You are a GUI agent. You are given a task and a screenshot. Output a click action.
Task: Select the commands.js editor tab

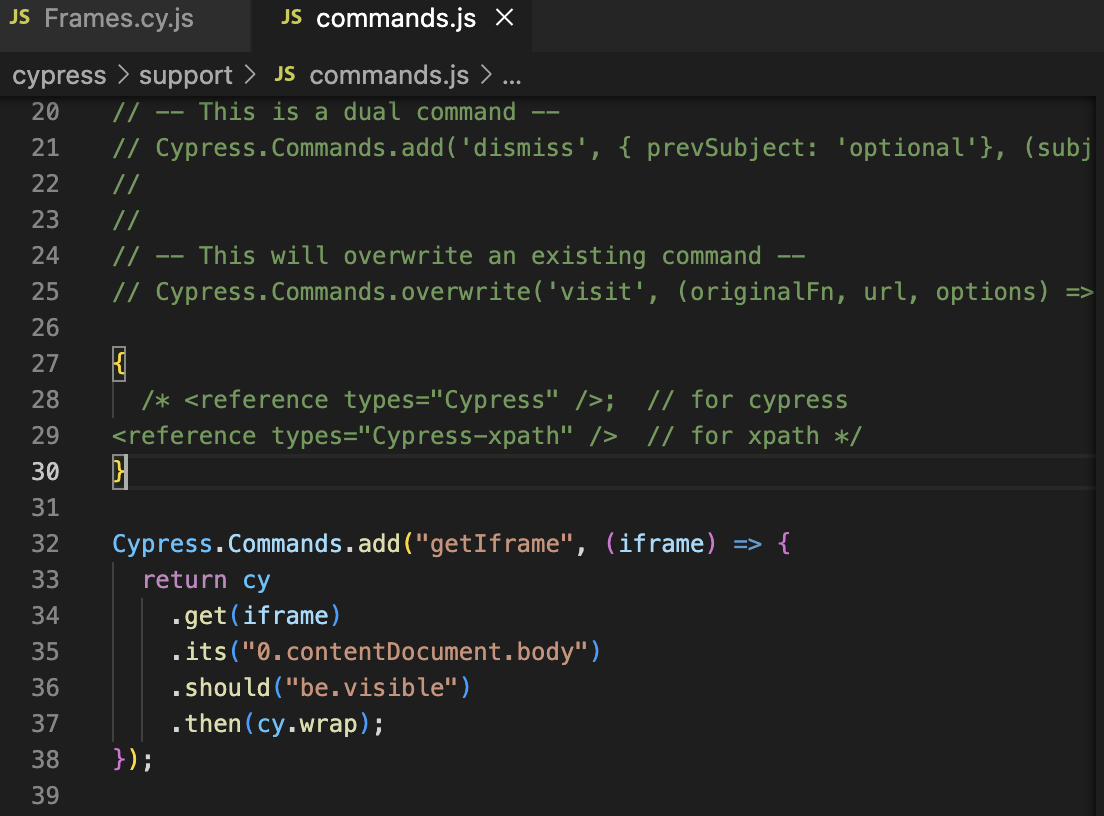391,19
